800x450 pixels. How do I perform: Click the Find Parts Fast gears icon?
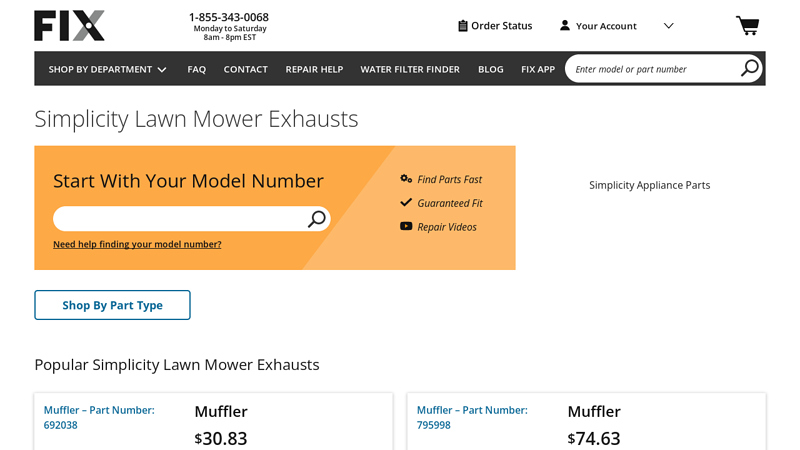pos(406,179)
